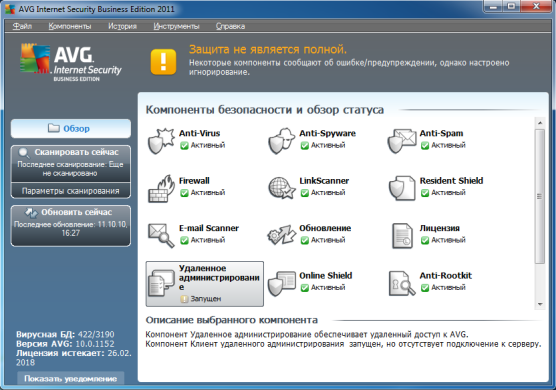Open the Online Shield icon

click(282, 283)
